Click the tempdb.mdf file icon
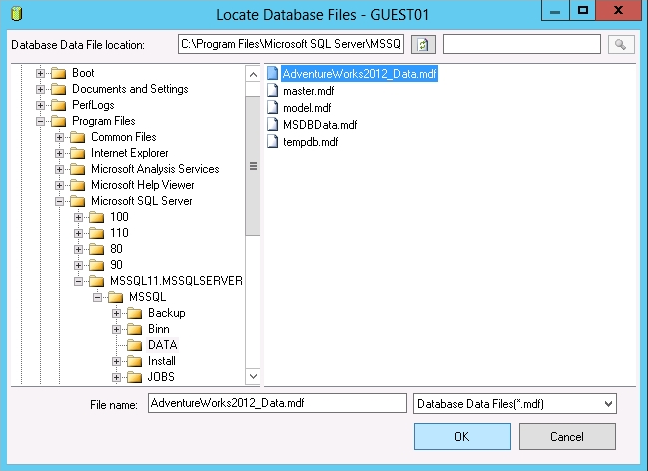 272,142
